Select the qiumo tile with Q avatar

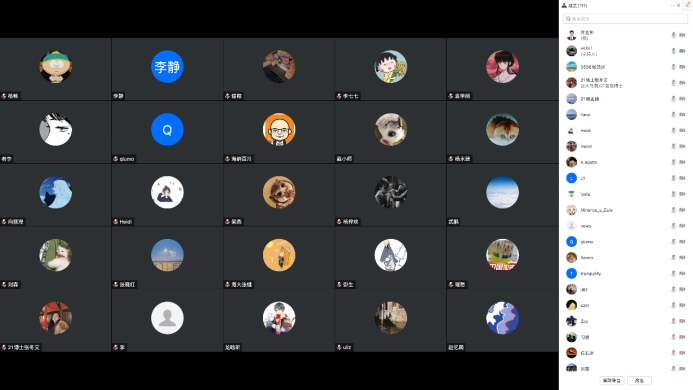click(x=167, y=132)
